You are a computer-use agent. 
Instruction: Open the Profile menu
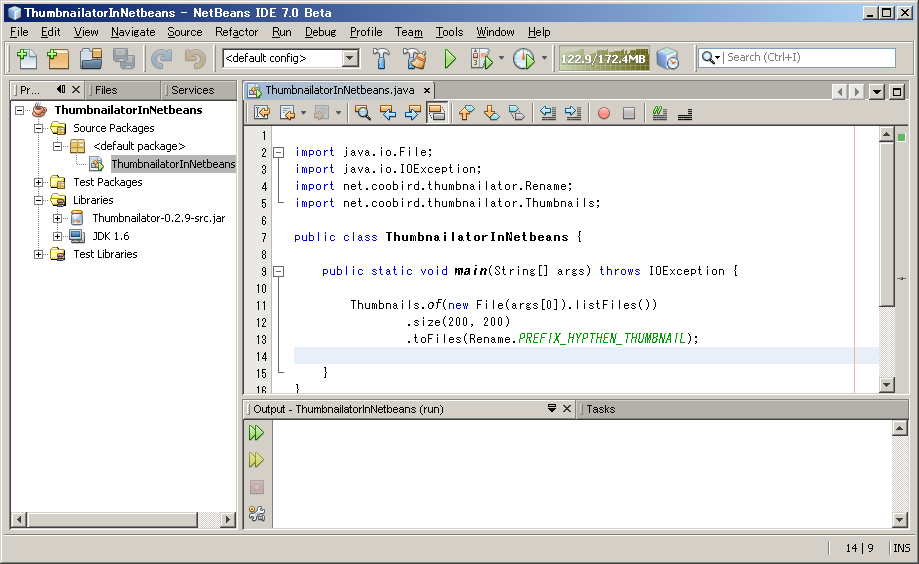(x=366, y=32)
